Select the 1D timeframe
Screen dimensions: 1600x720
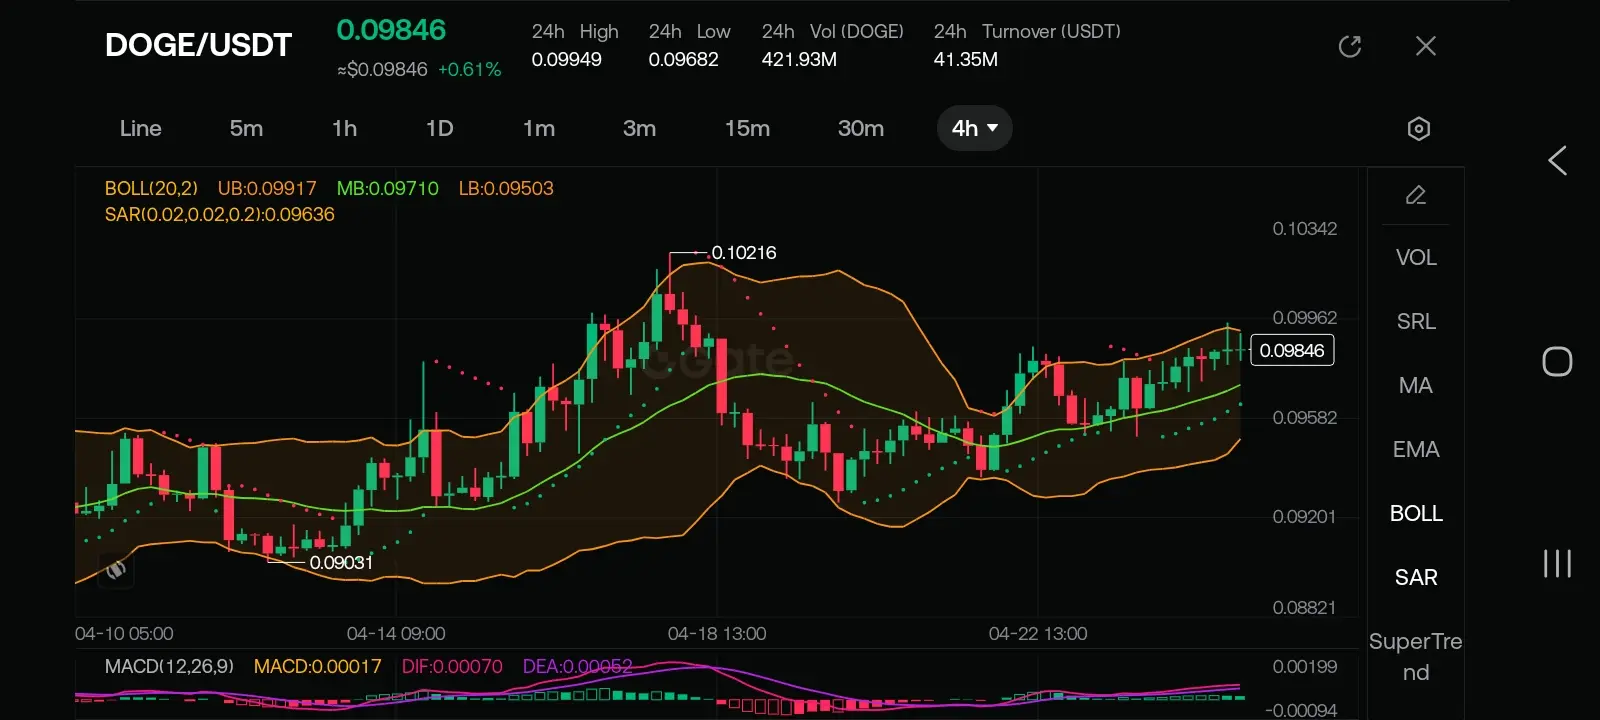(x=440, y=128)
